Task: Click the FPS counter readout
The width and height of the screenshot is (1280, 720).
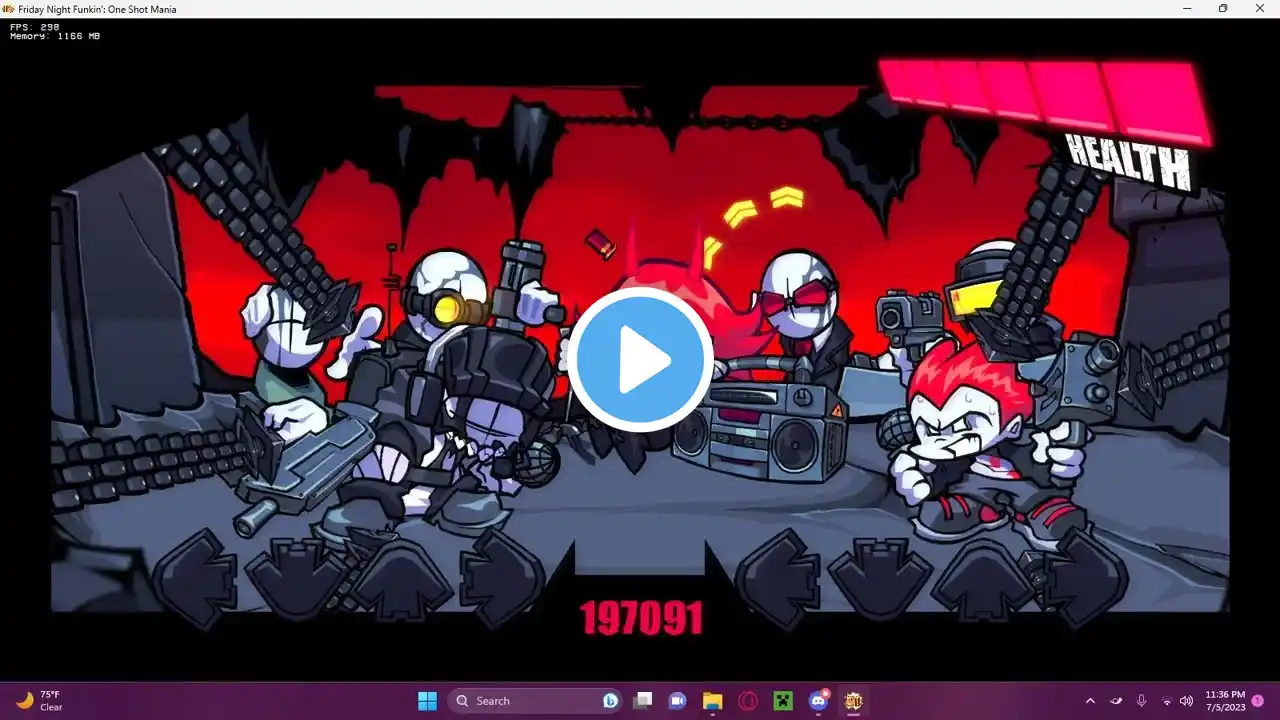Action: tap(35, 27)
